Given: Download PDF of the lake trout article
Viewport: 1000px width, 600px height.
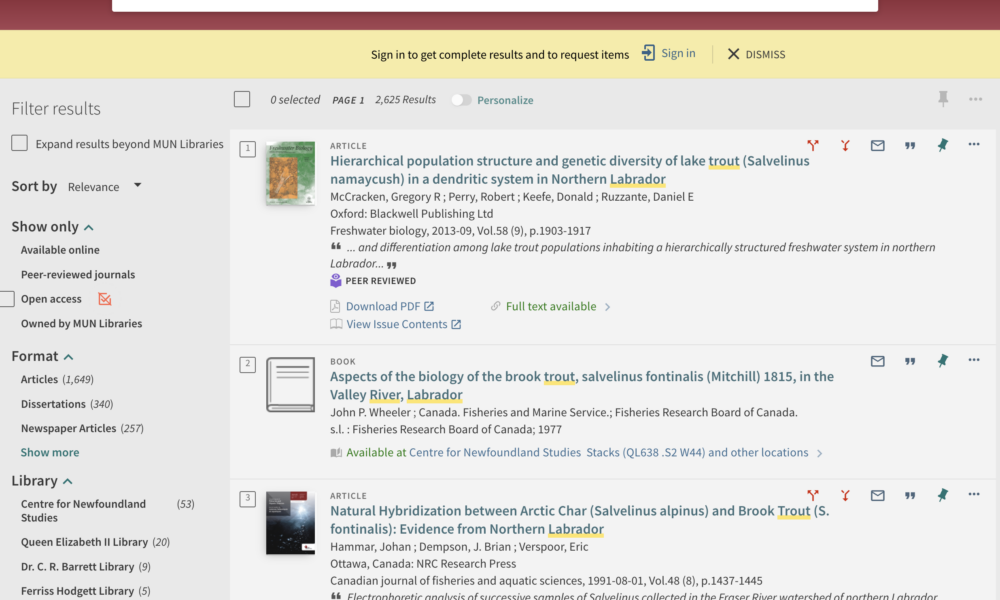Looking at the screenshot, I should tap(383, 307).
